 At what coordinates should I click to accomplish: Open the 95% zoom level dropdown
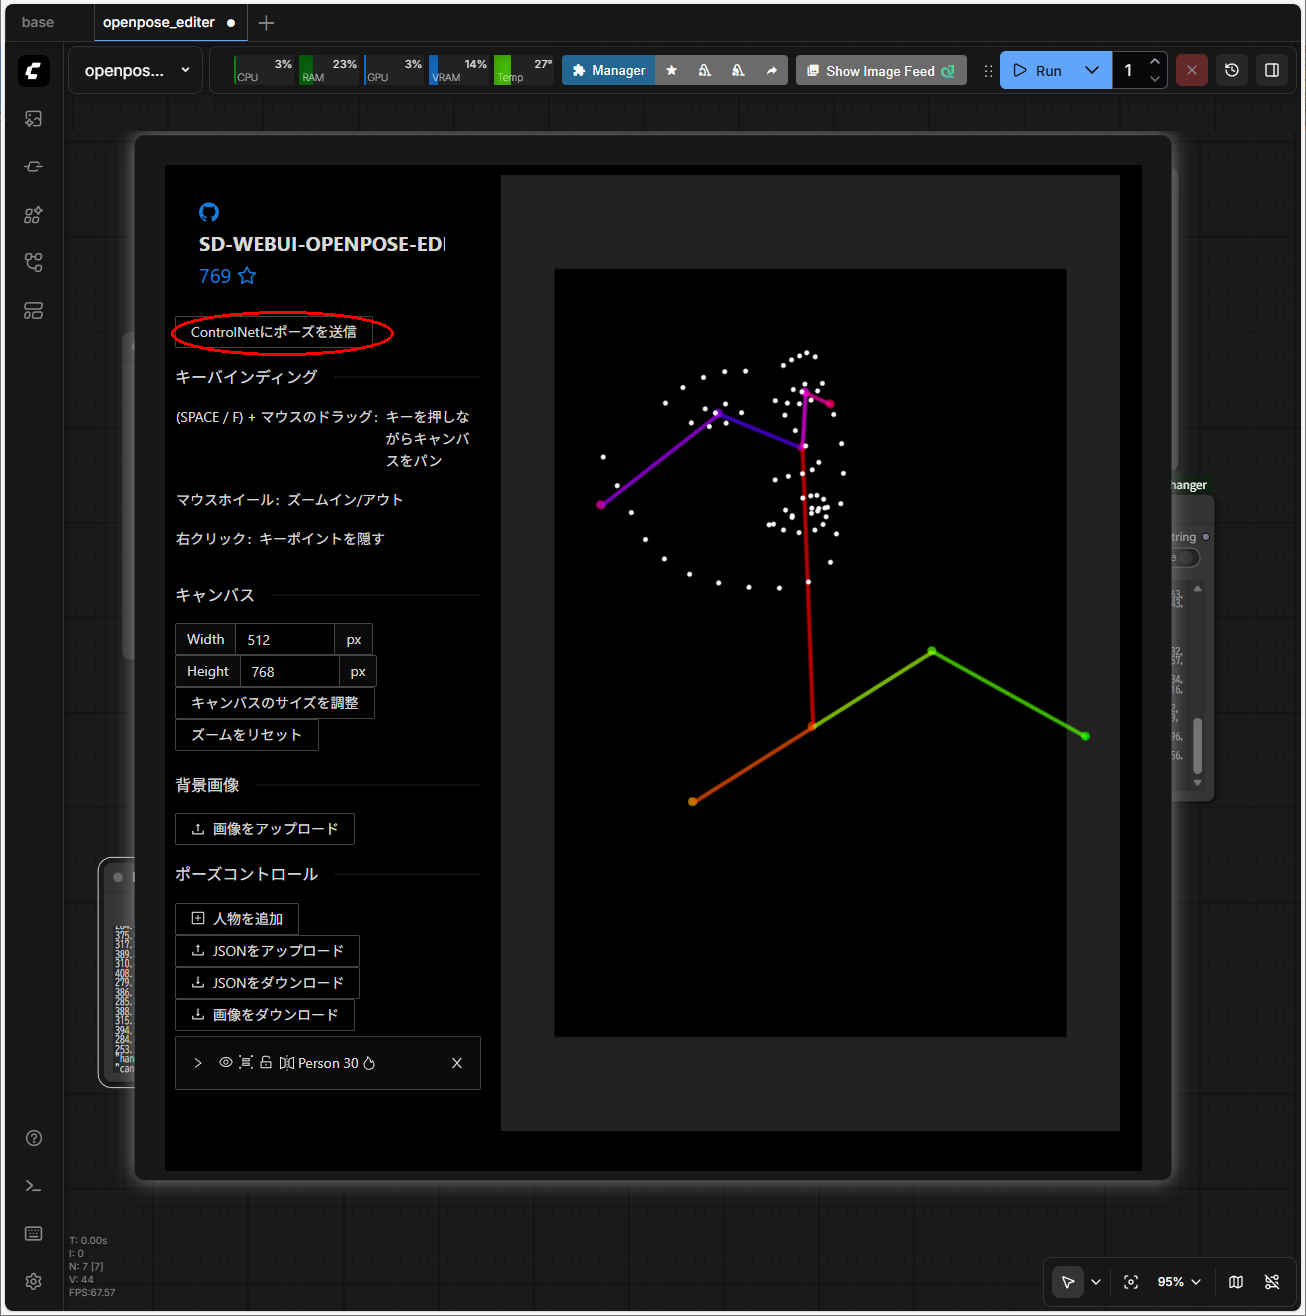(x=1179, y=1282)
